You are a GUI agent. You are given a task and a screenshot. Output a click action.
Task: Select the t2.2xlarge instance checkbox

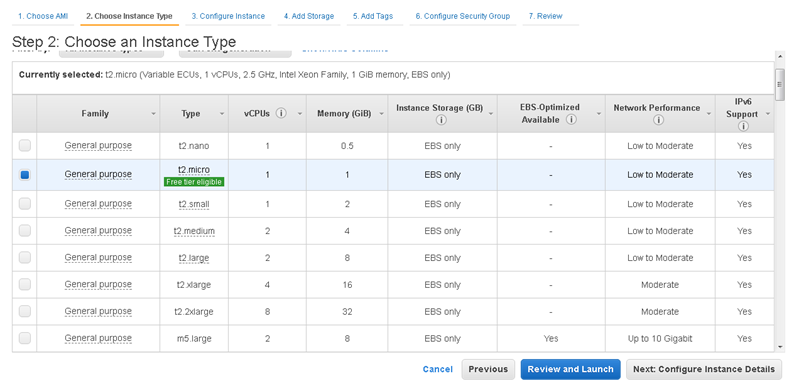24,311
